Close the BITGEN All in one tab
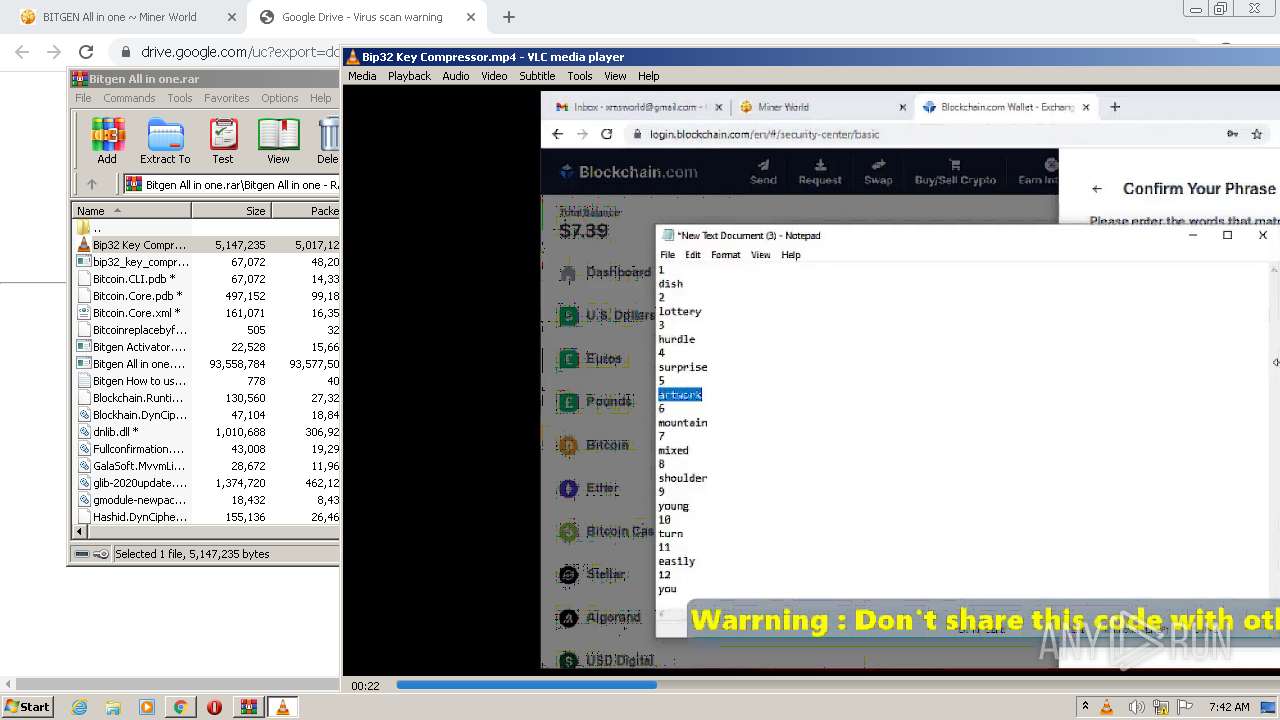The image size is (1280, 720). point(231,17)
